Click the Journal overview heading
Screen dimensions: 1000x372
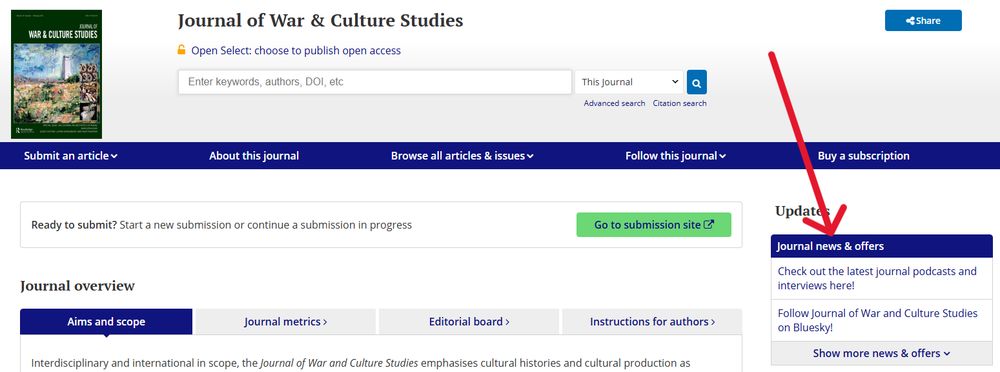point(77,286)
